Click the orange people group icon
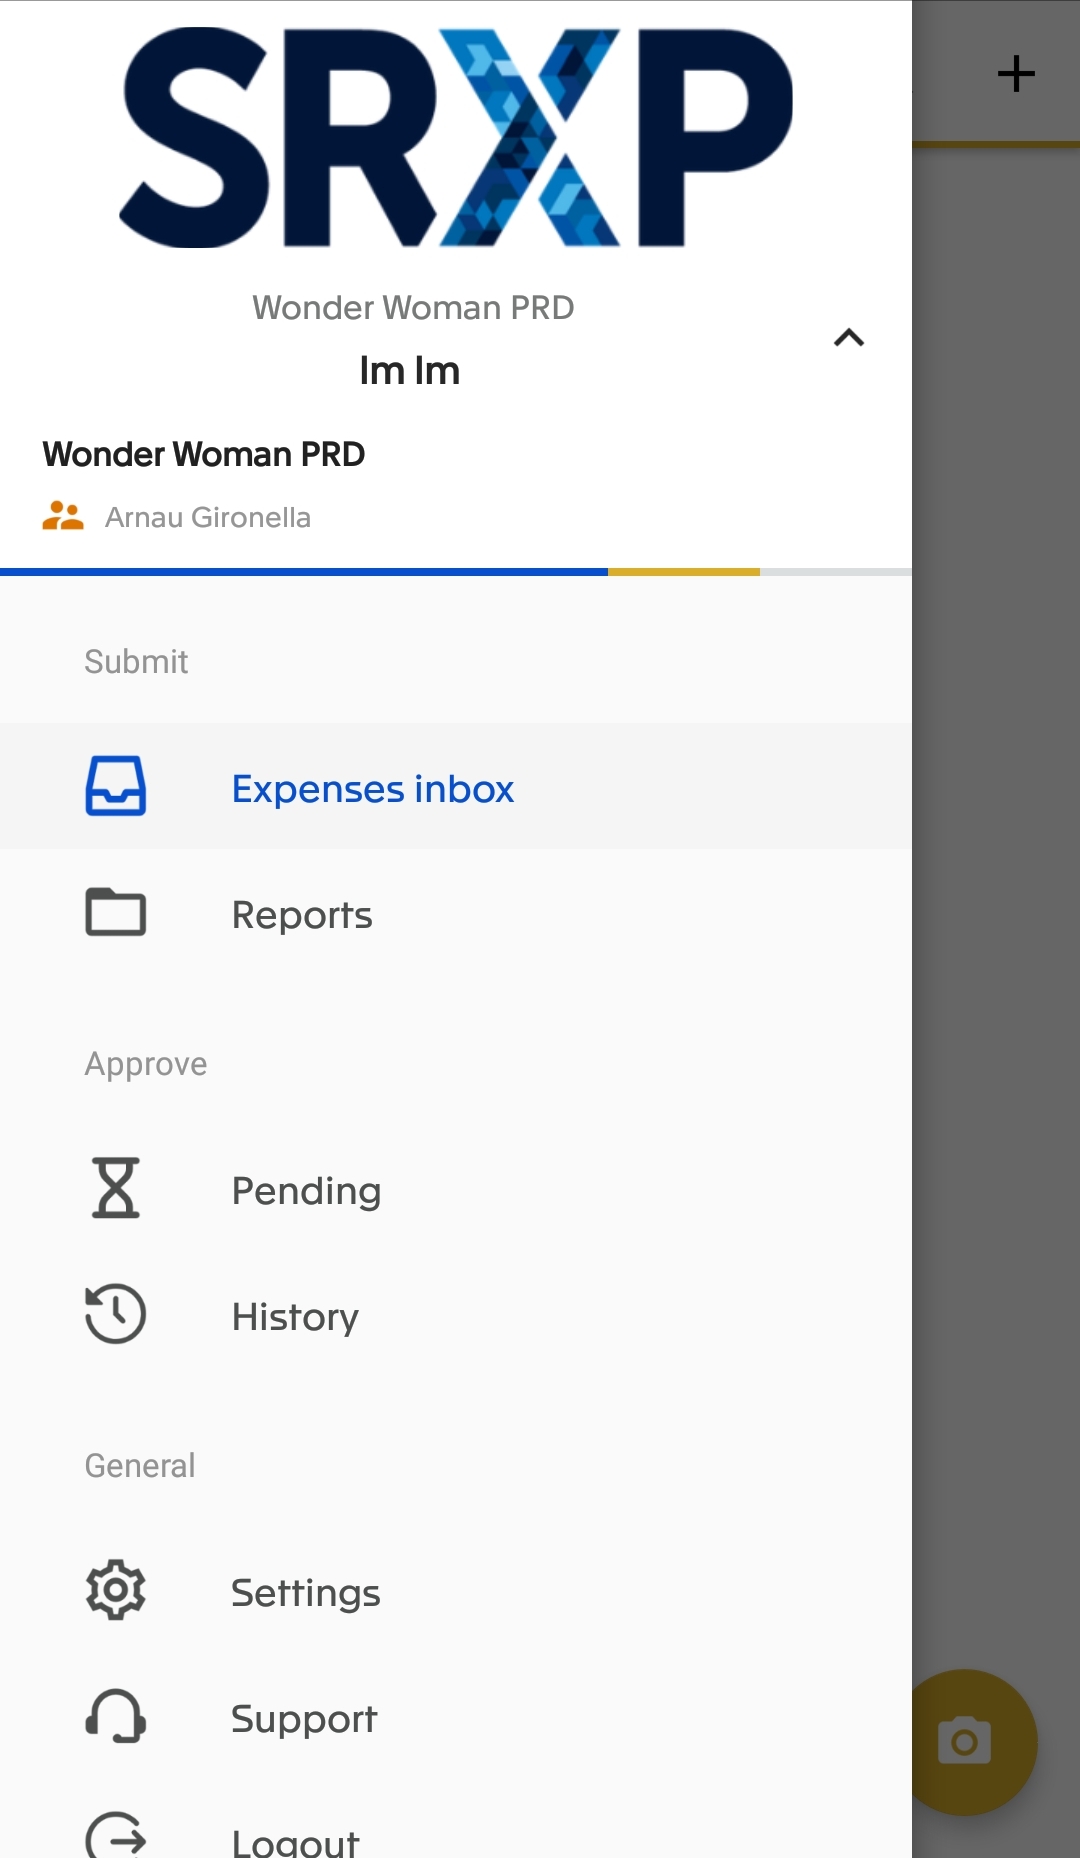Screen dimensions: 1080x1858 [x=63, y=516]
